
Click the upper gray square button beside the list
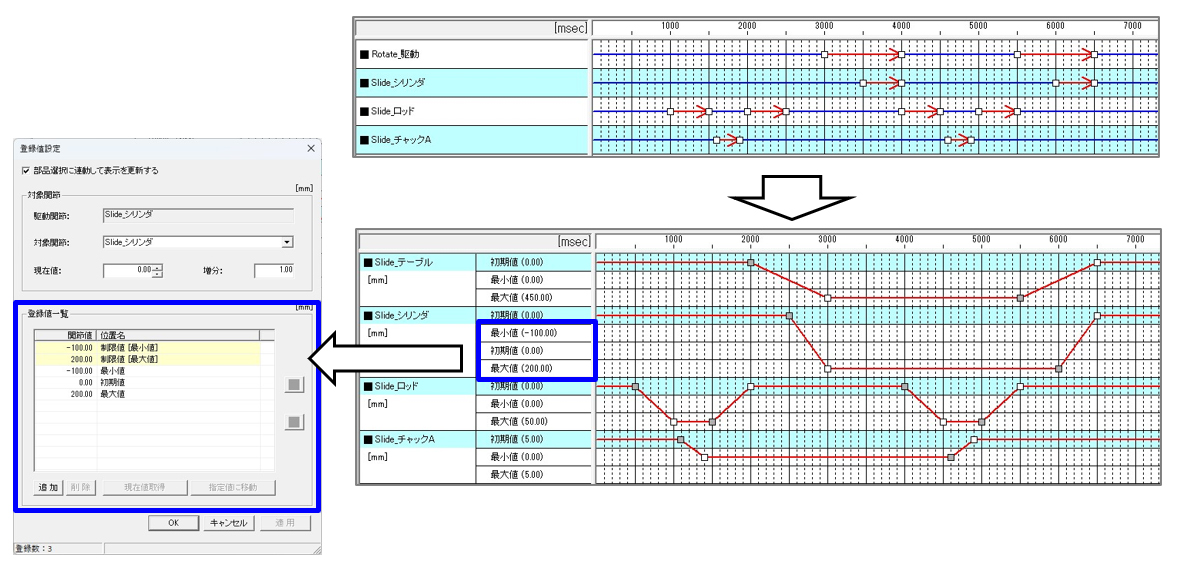pos(293,384)
